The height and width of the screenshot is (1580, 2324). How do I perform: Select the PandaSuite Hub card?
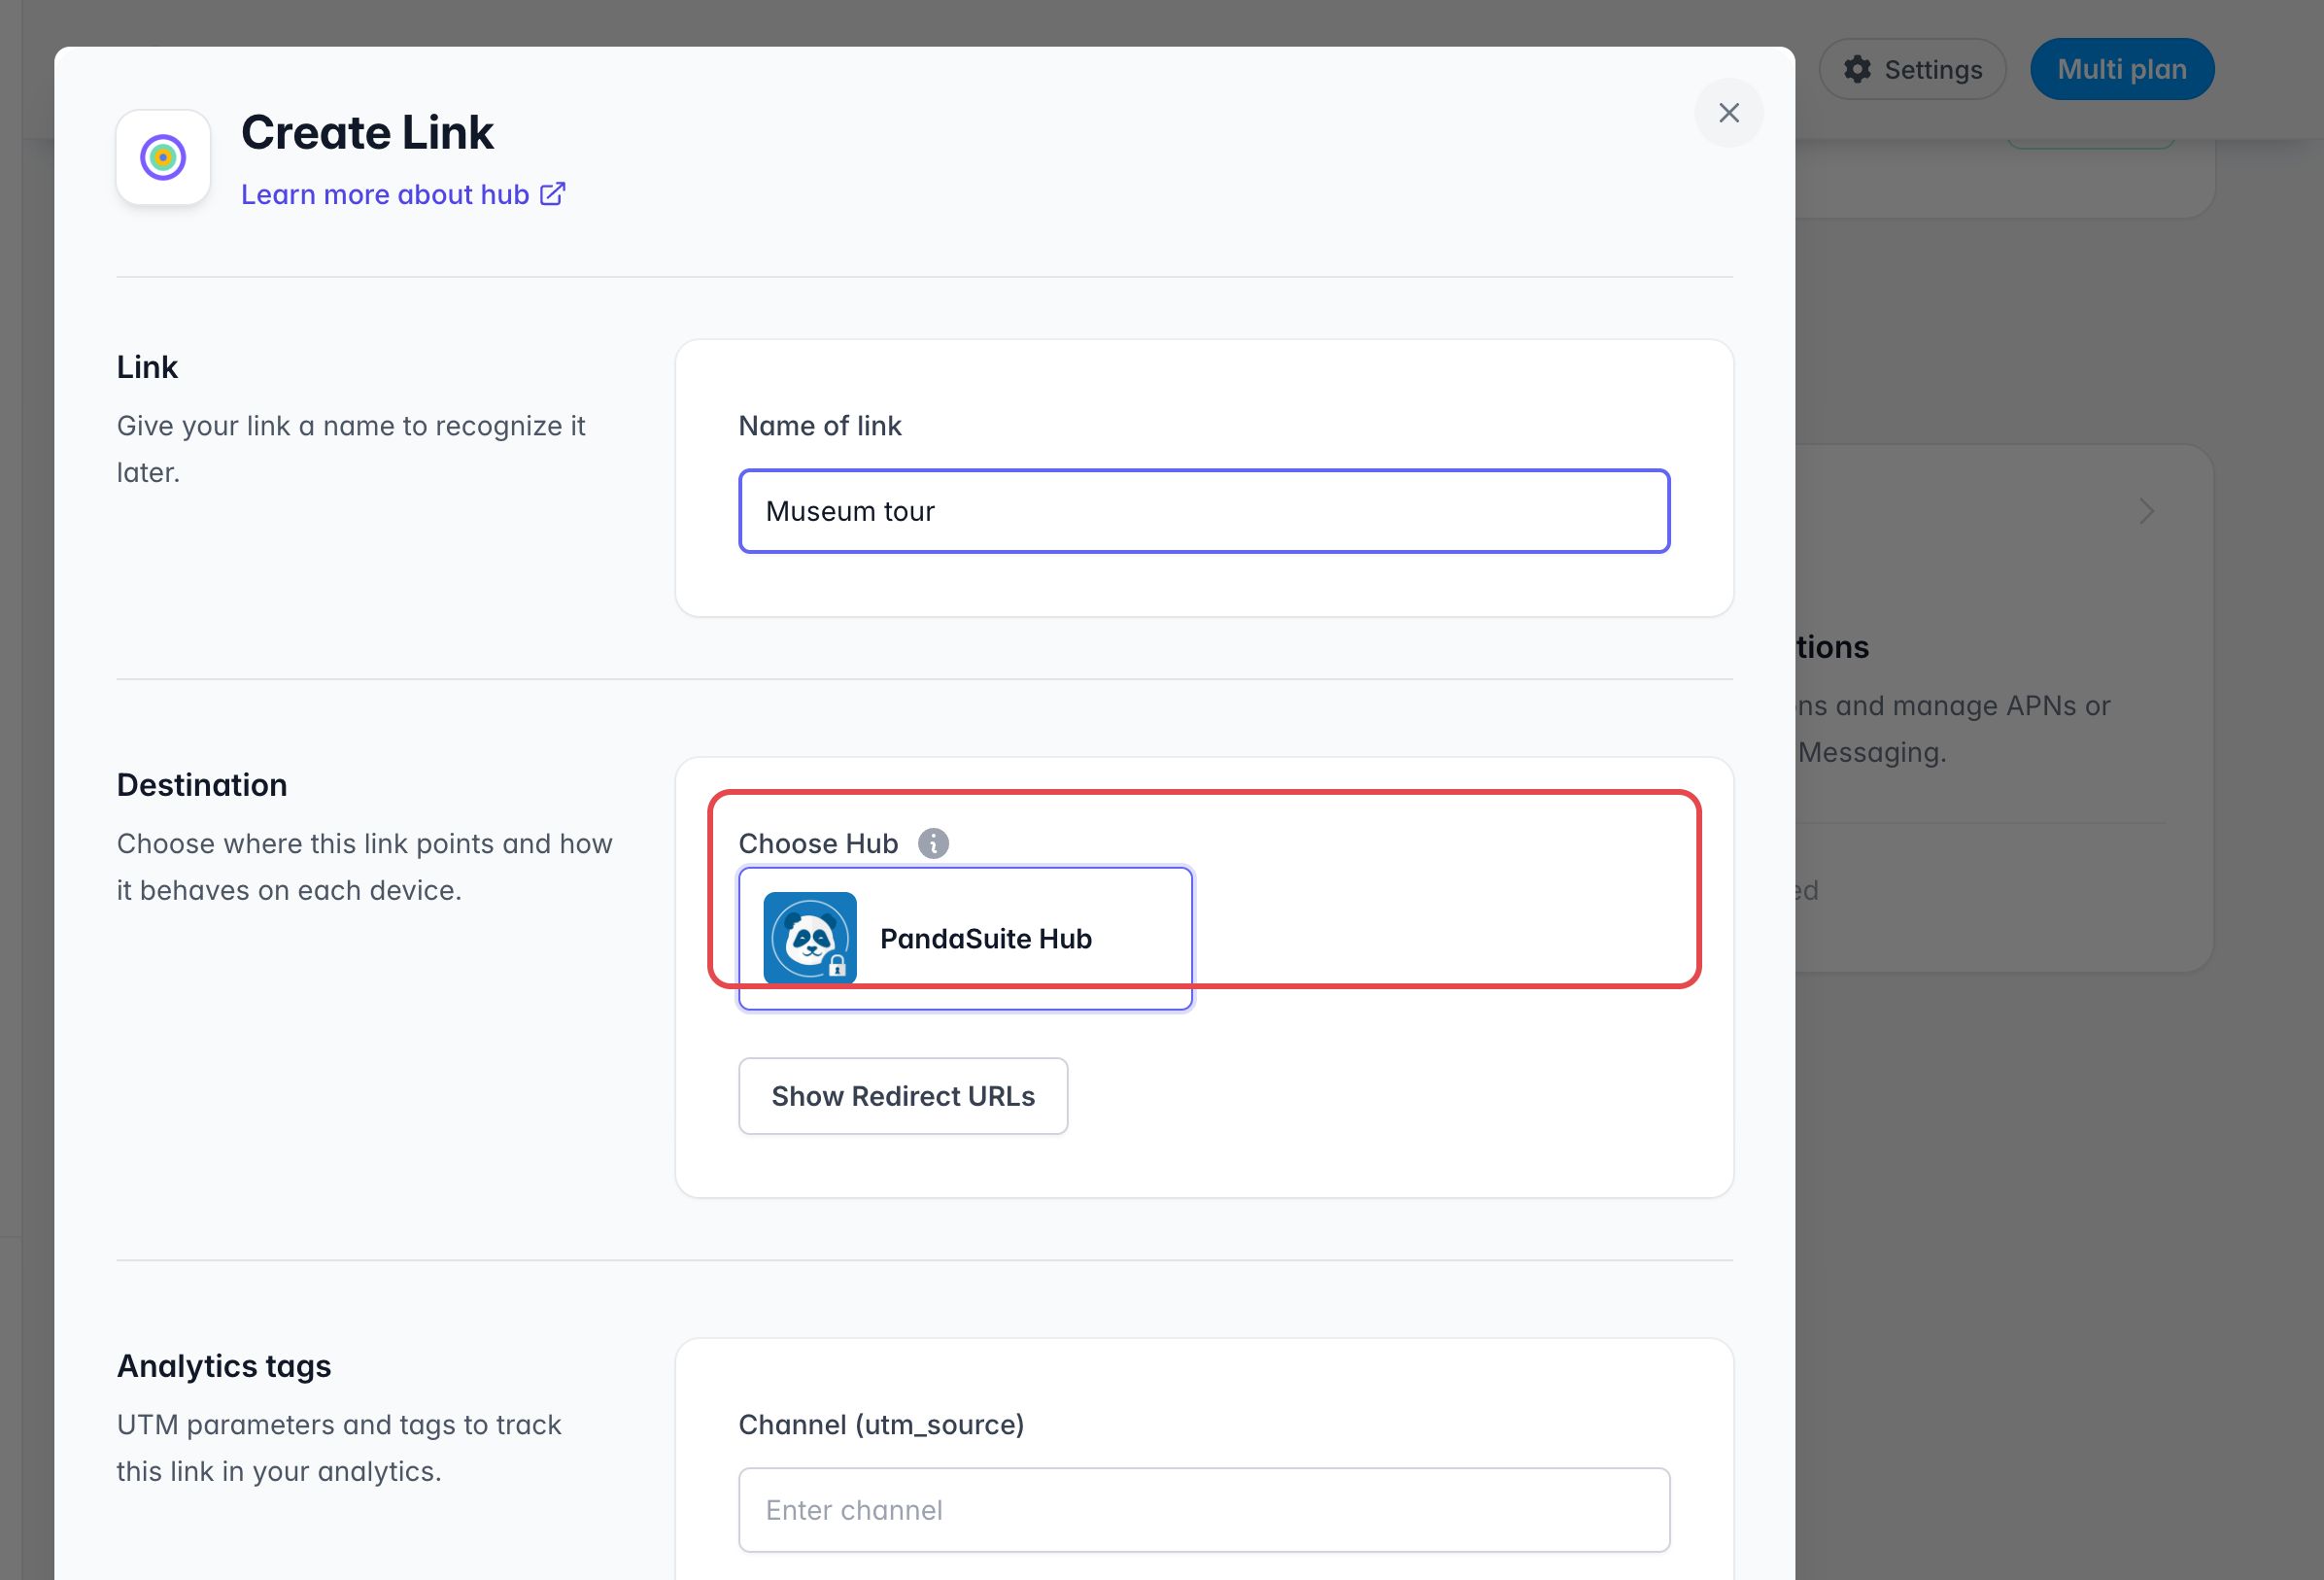coord(965,938)
